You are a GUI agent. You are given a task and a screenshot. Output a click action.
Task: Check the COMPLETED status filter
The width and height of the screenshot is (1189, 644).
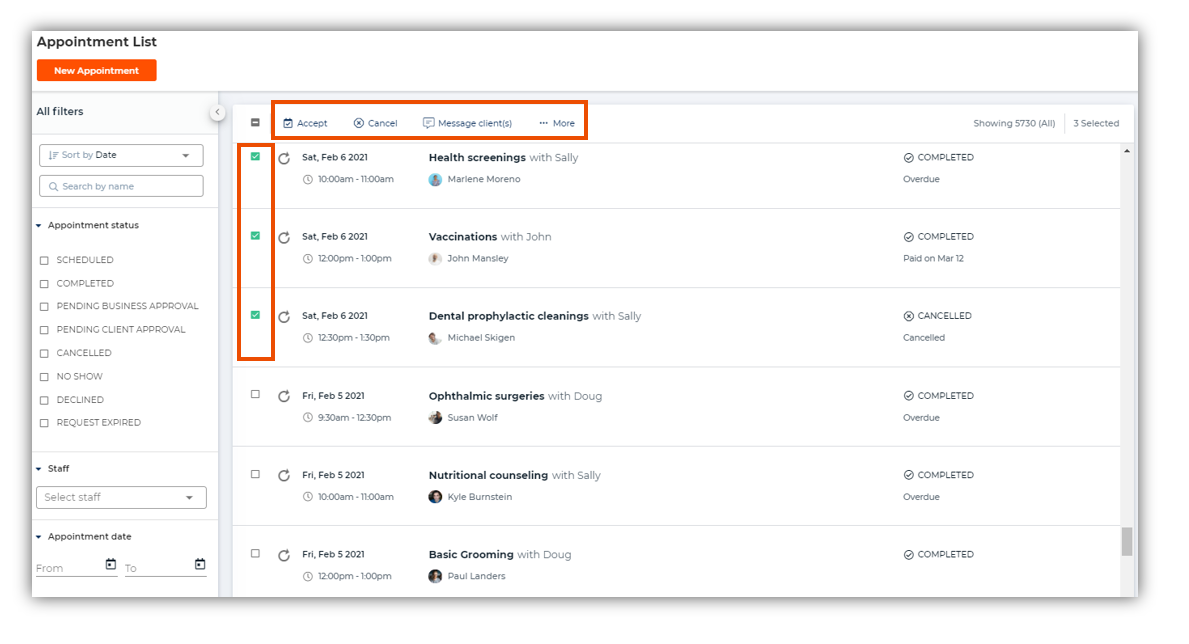pos(44,284)
